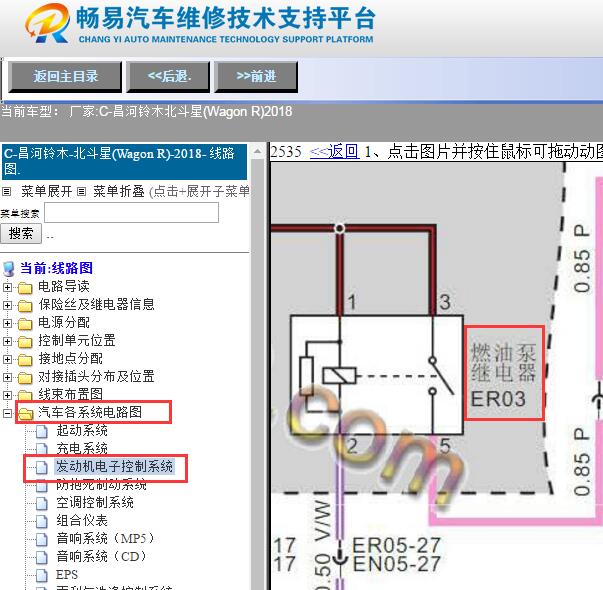Click the page icon beside EPS
603x590 pixels.
click(42, 575)
